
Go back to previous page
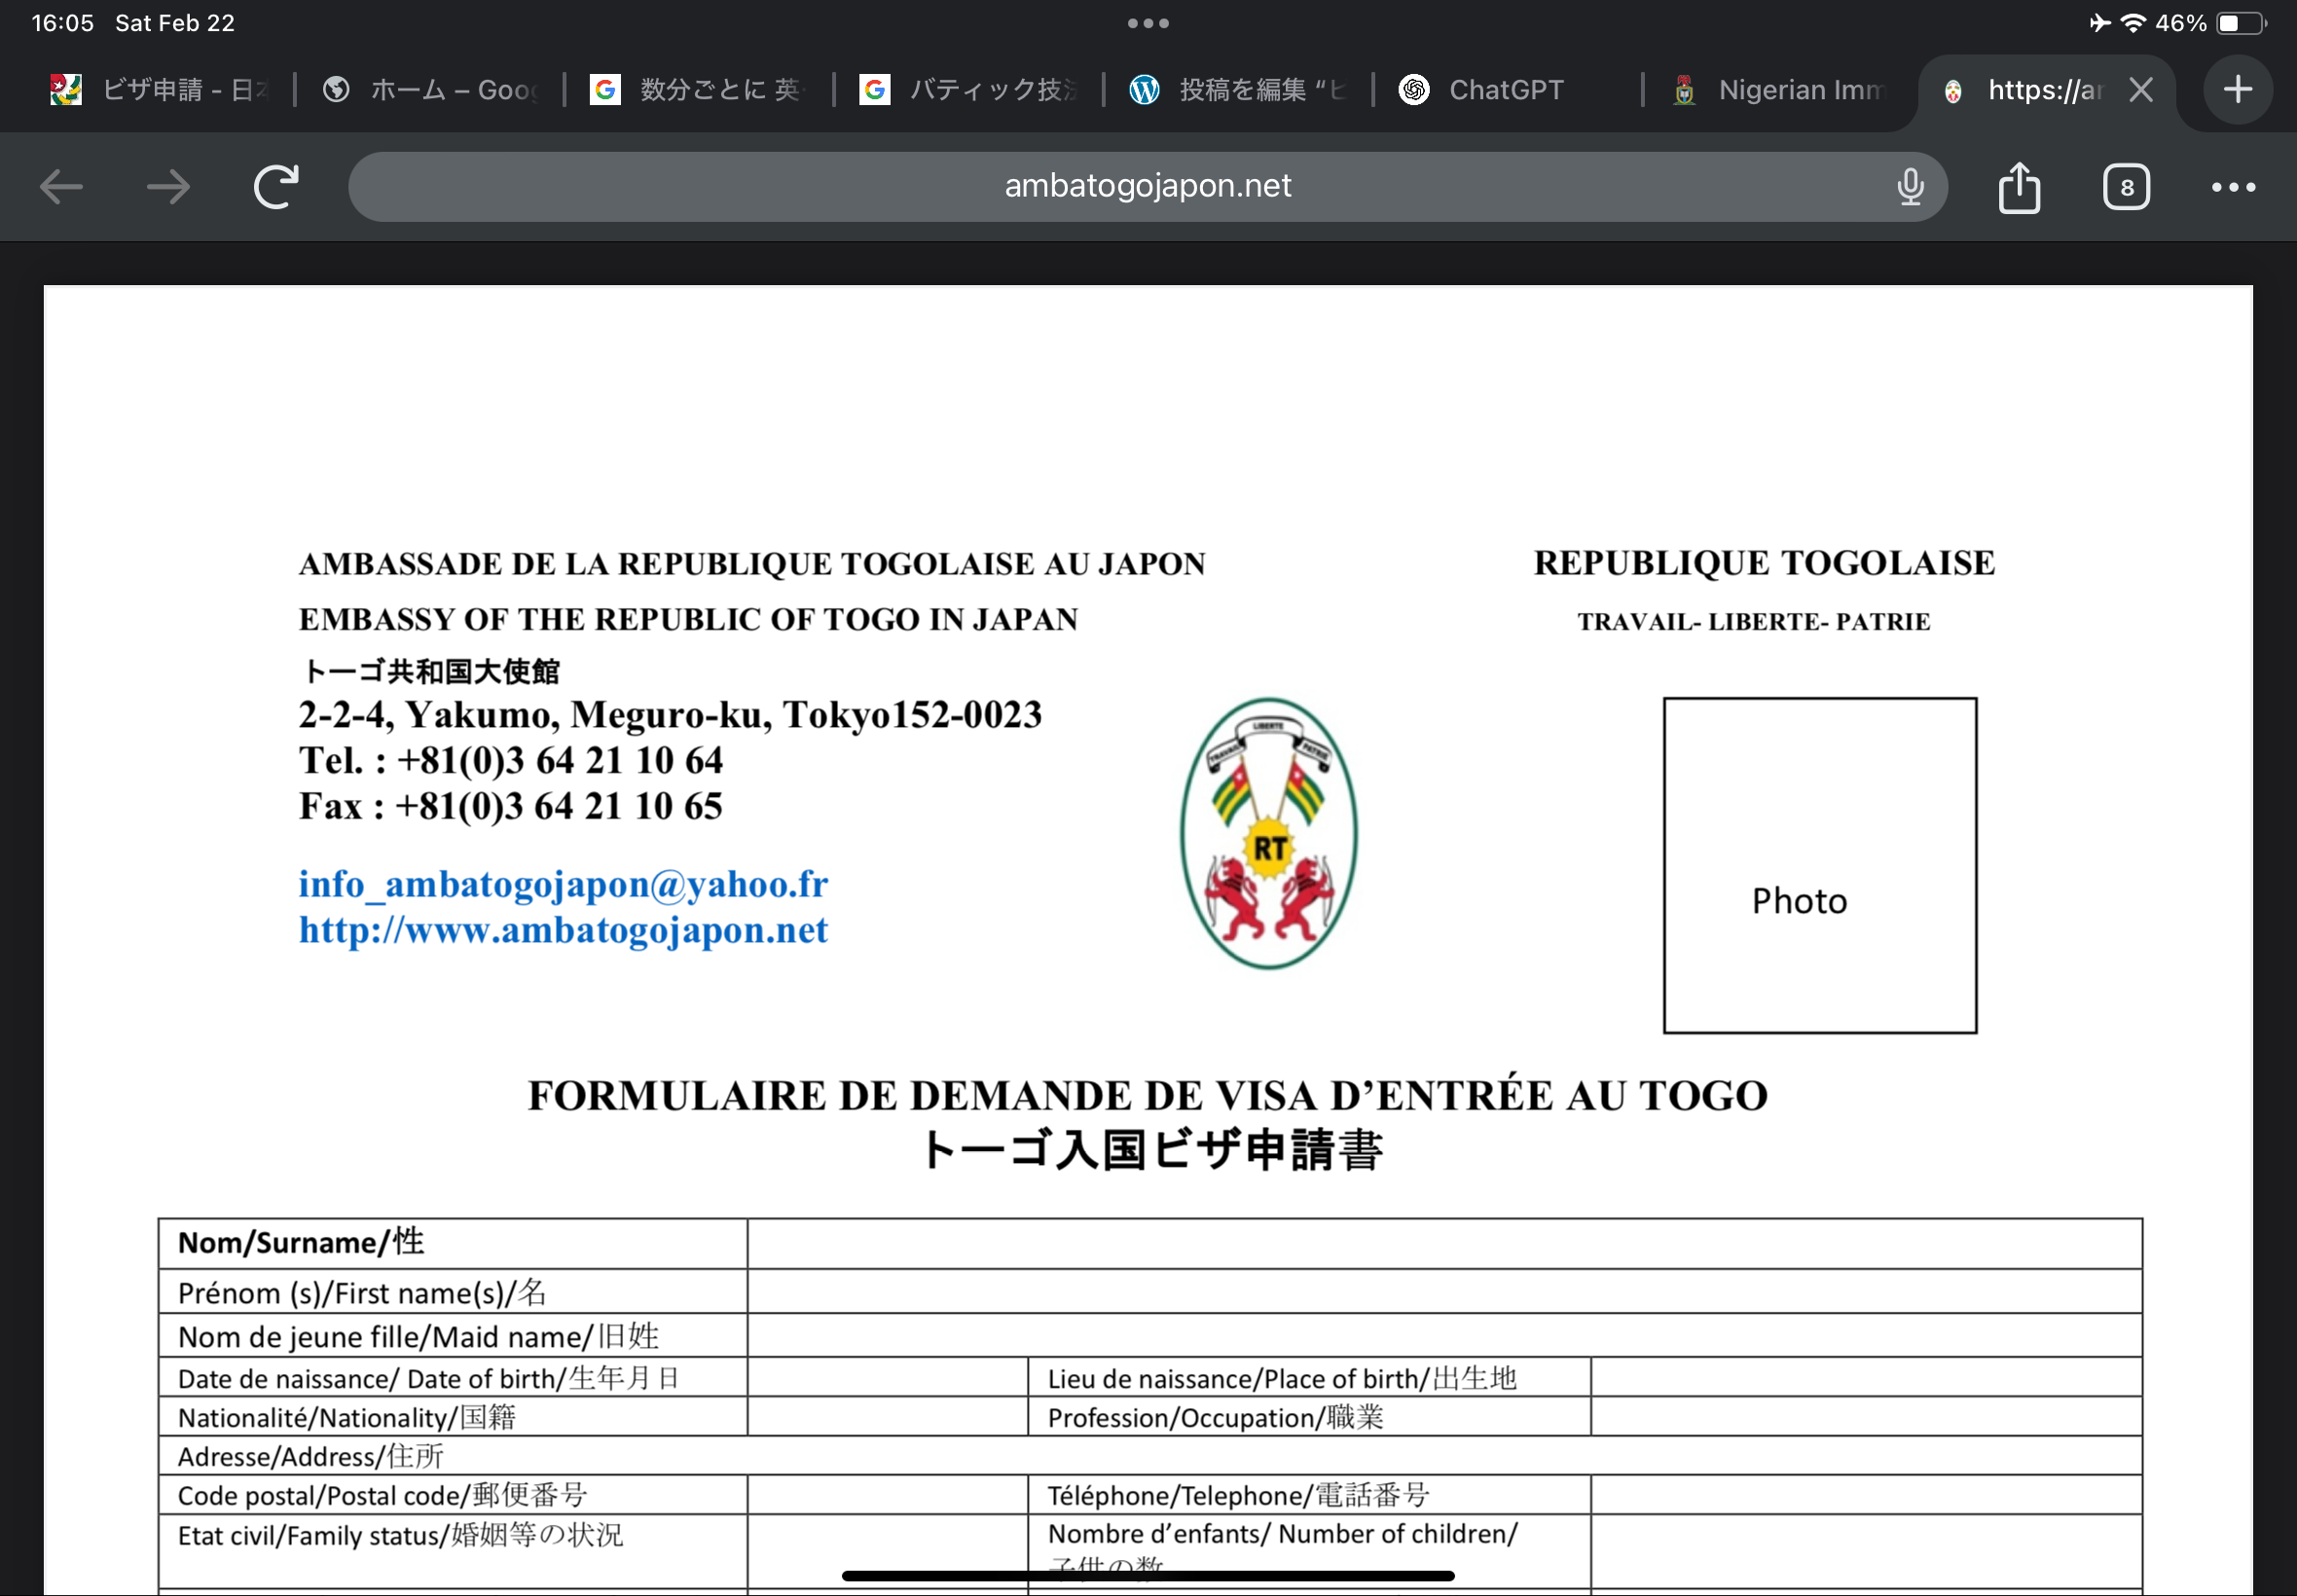(x=61, y=187)
